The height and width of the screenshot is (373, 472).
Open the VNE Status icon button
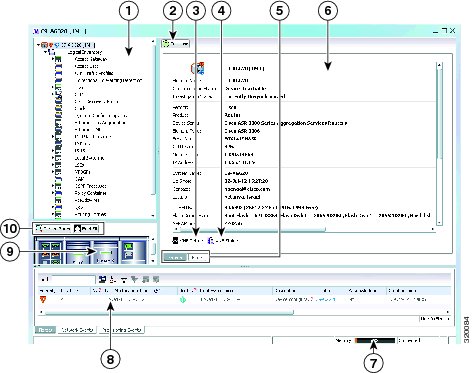click(187, 240)
